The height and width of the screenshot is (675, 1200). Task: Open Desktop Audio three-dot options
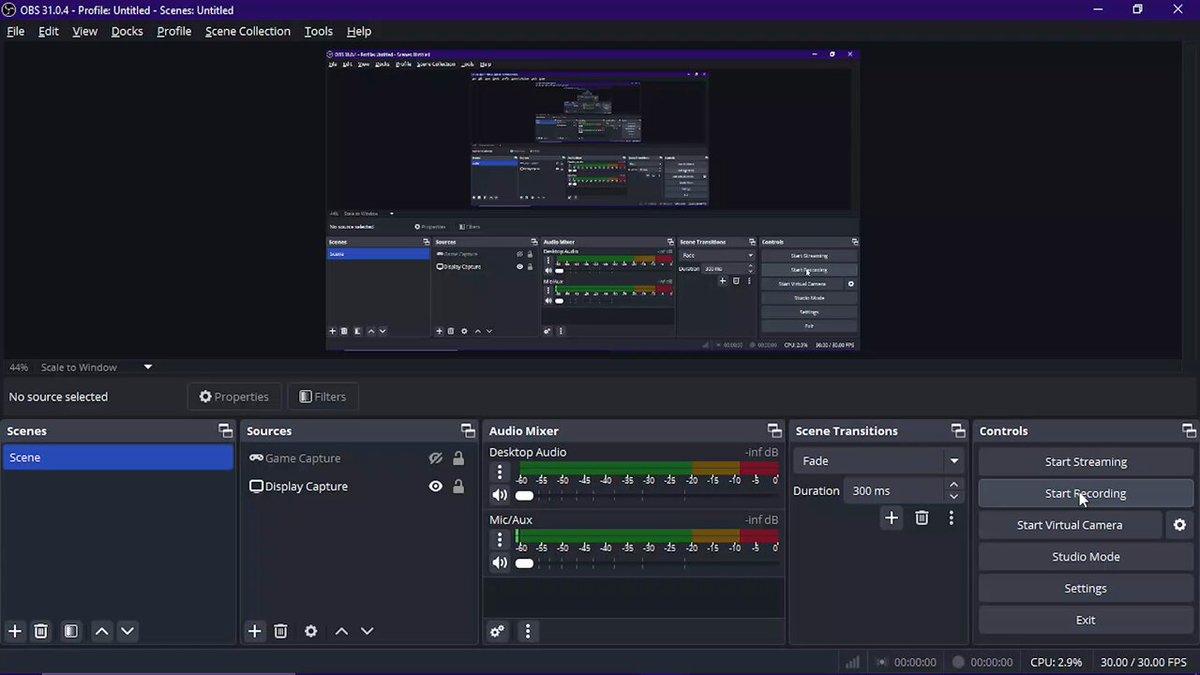click(x=500, y=472)
